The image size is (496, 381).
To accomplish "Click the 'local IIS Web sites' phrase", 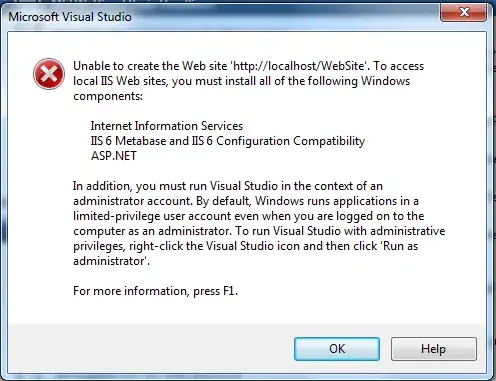I will click(x=121, y=81).
